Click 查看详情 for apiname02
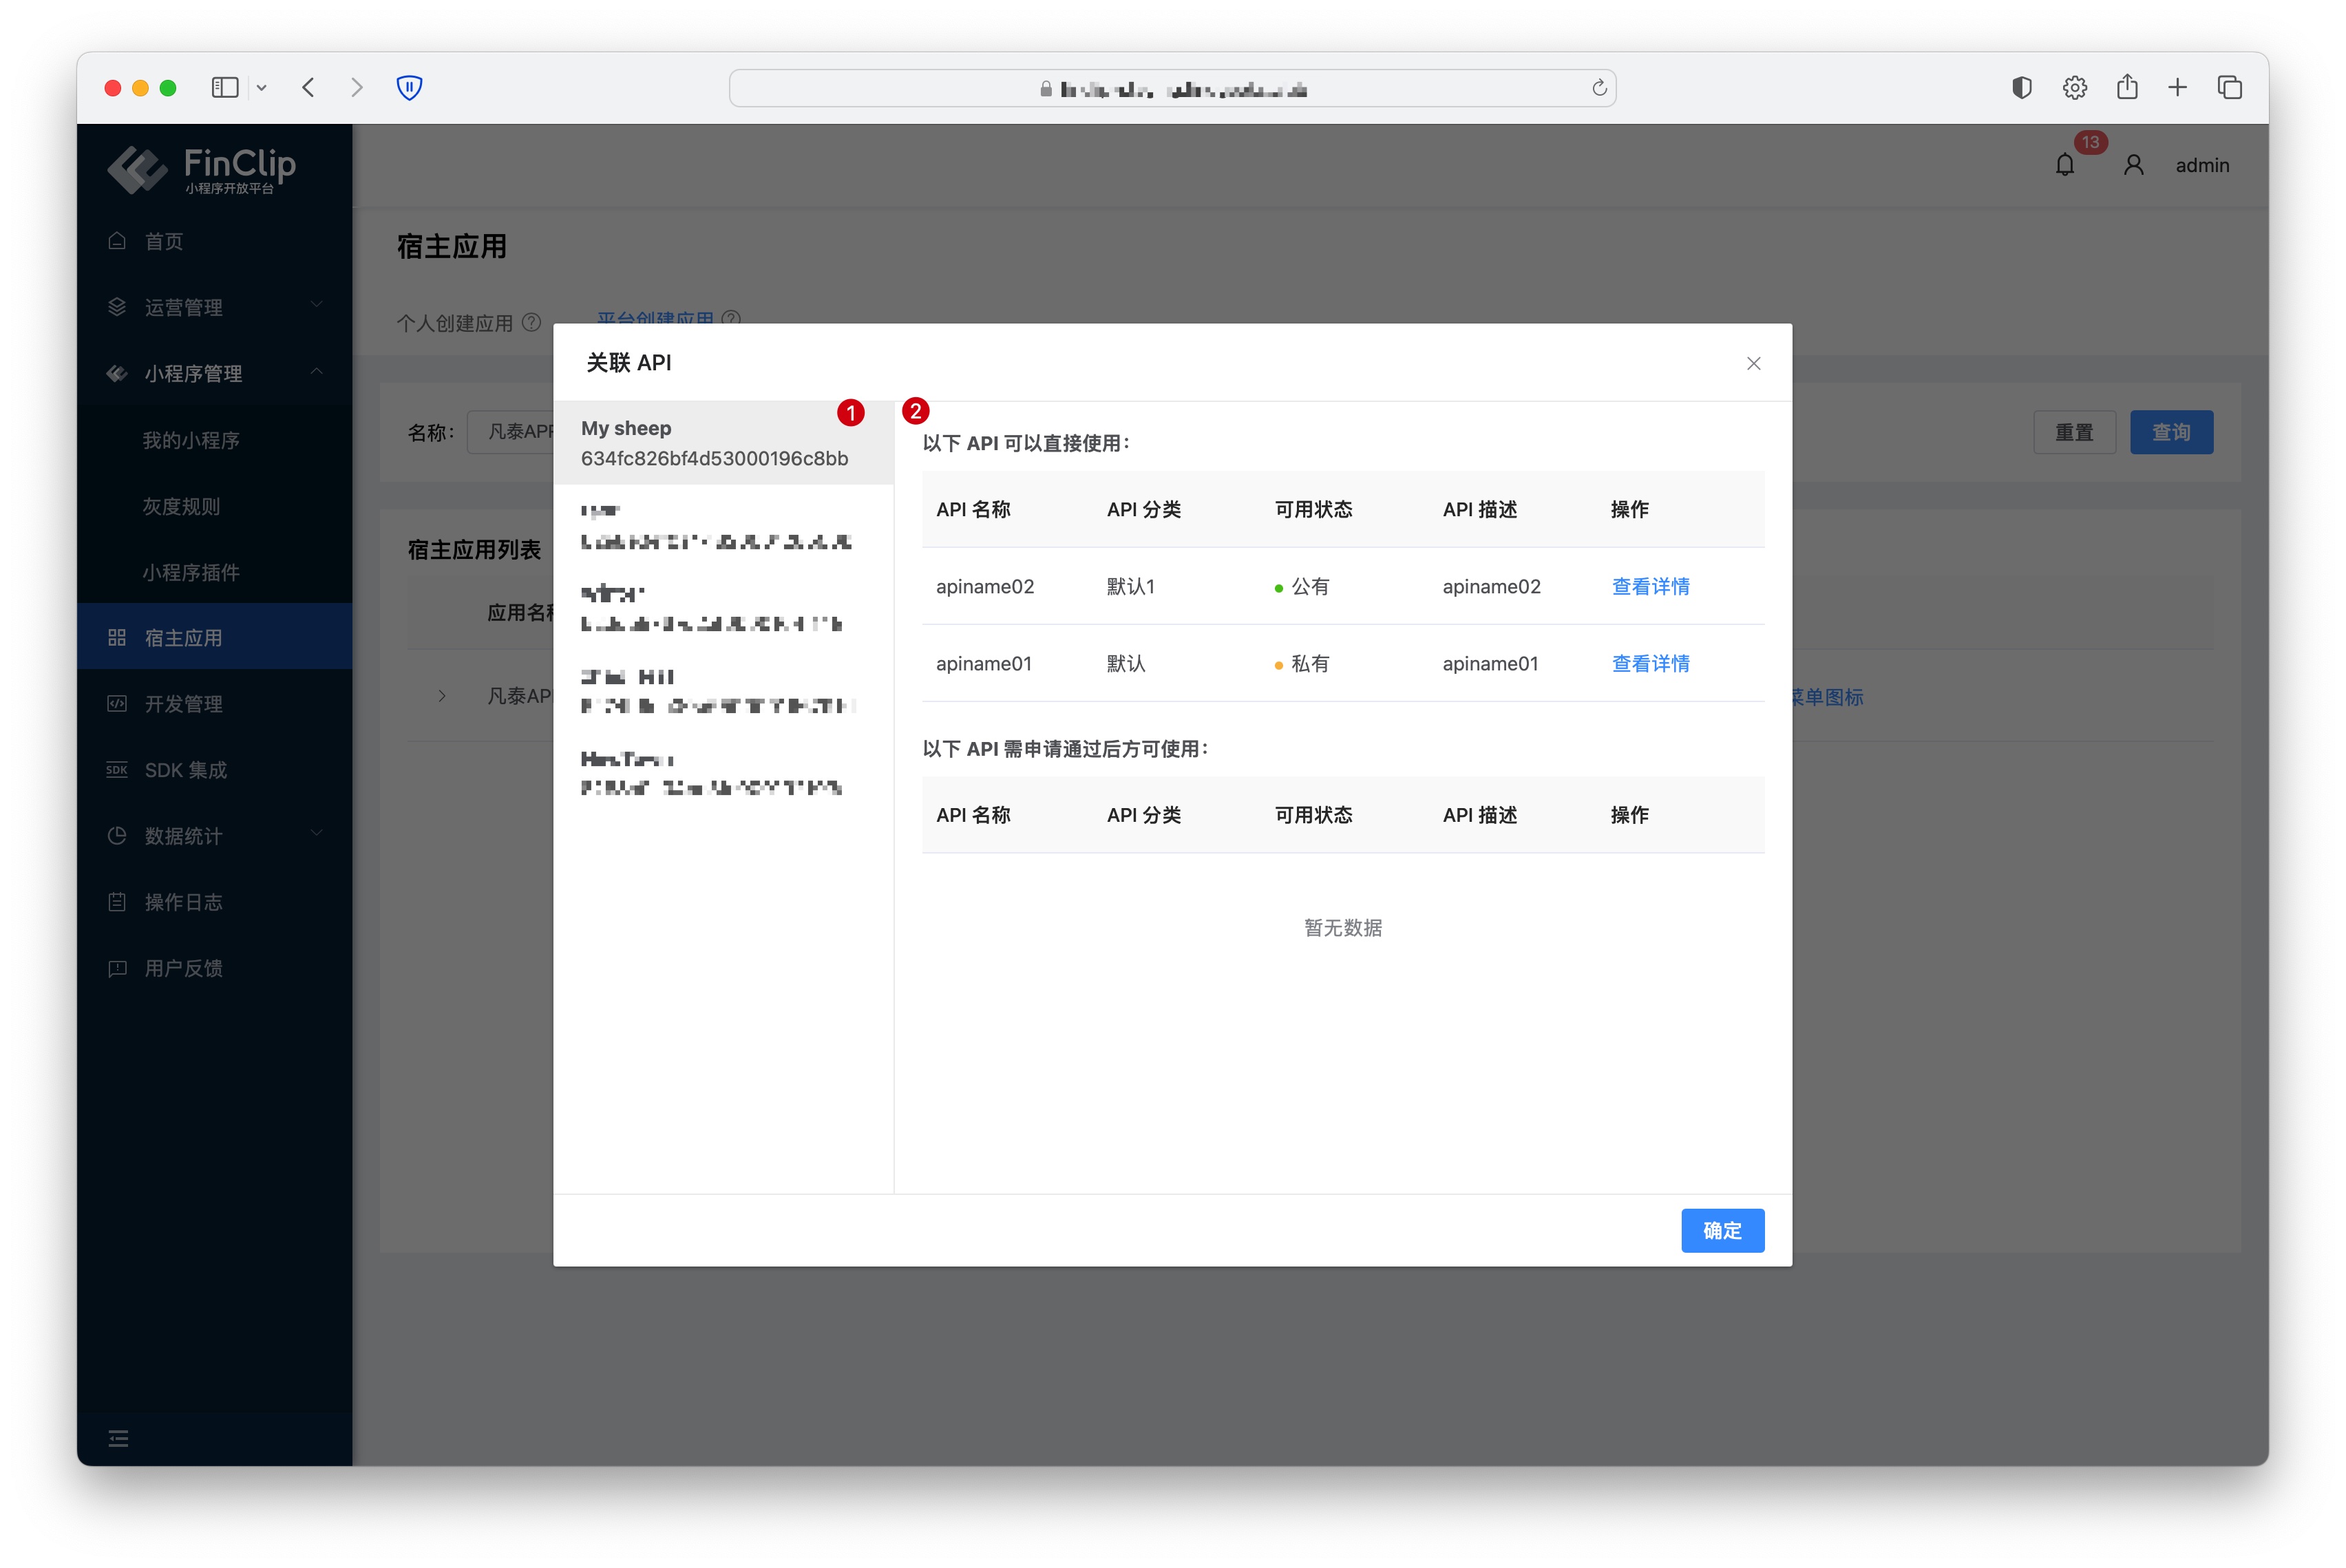This screenshot has height=1568, width=2346. (x=1650, y=586)
